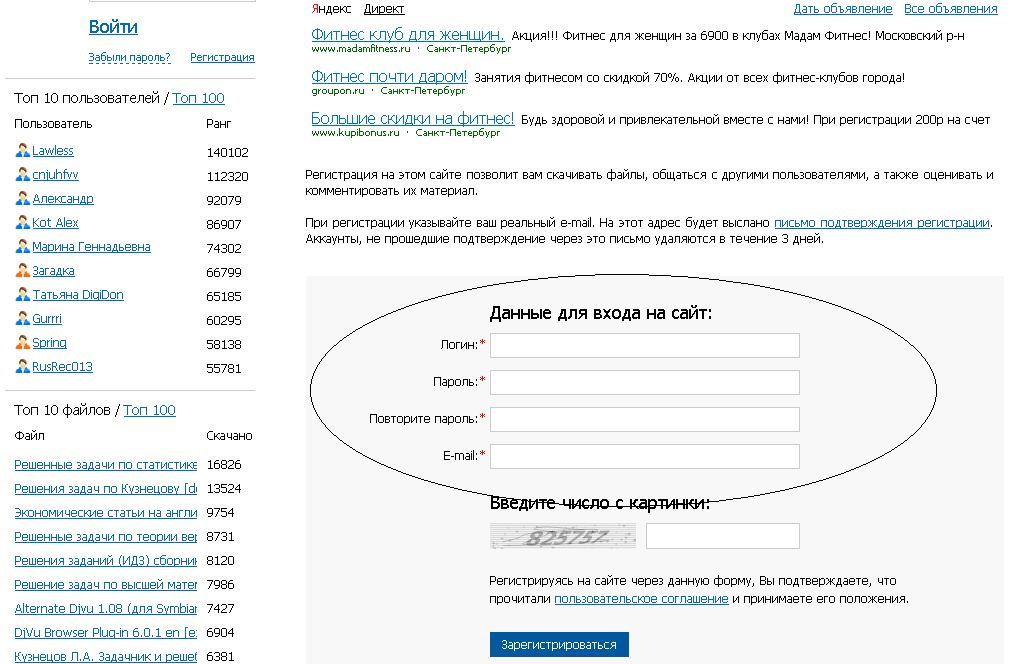The width and height of the screenshot is (1024, 664).
Task: Click the user icon beside Александр
Action: (22, 198)
